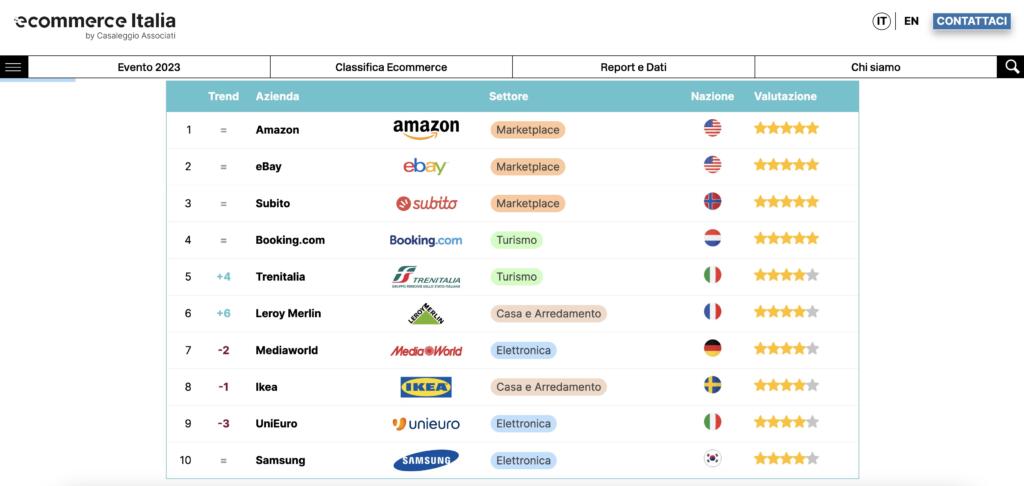Image resolution: width=1024 pixels, height=486 pixels.
Task: Go to ecommerce Italia homepage logo
Action: point(95,25)
